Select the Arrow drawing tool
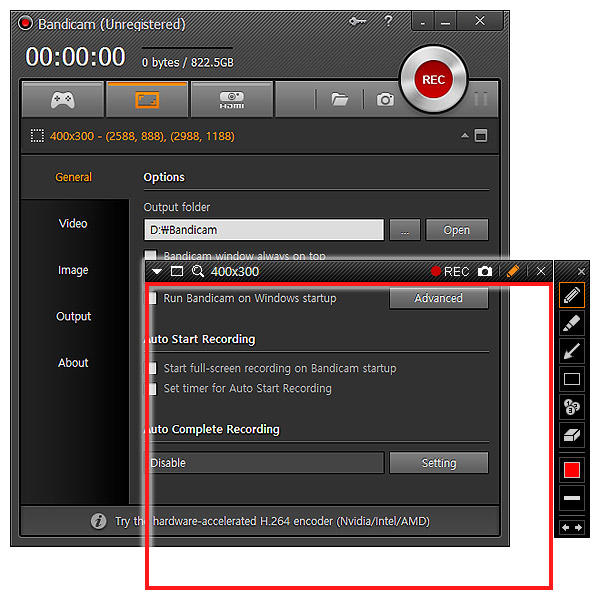This screenshot has height=600, width=600. [572, 351]
